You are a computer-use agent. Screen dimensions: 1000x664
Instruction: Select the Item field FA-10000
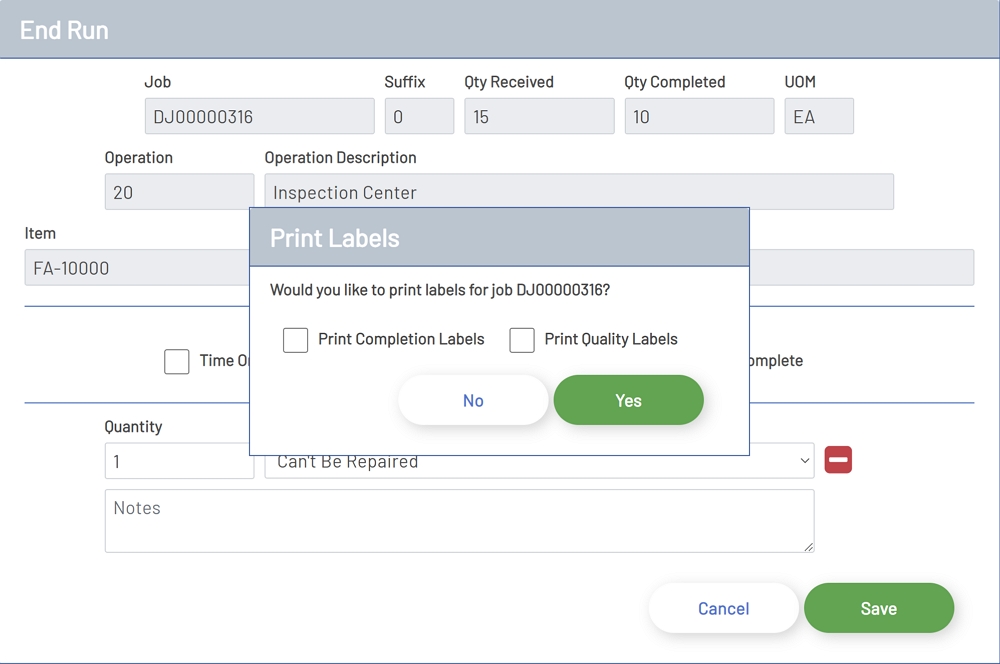[x=136, y=268]
